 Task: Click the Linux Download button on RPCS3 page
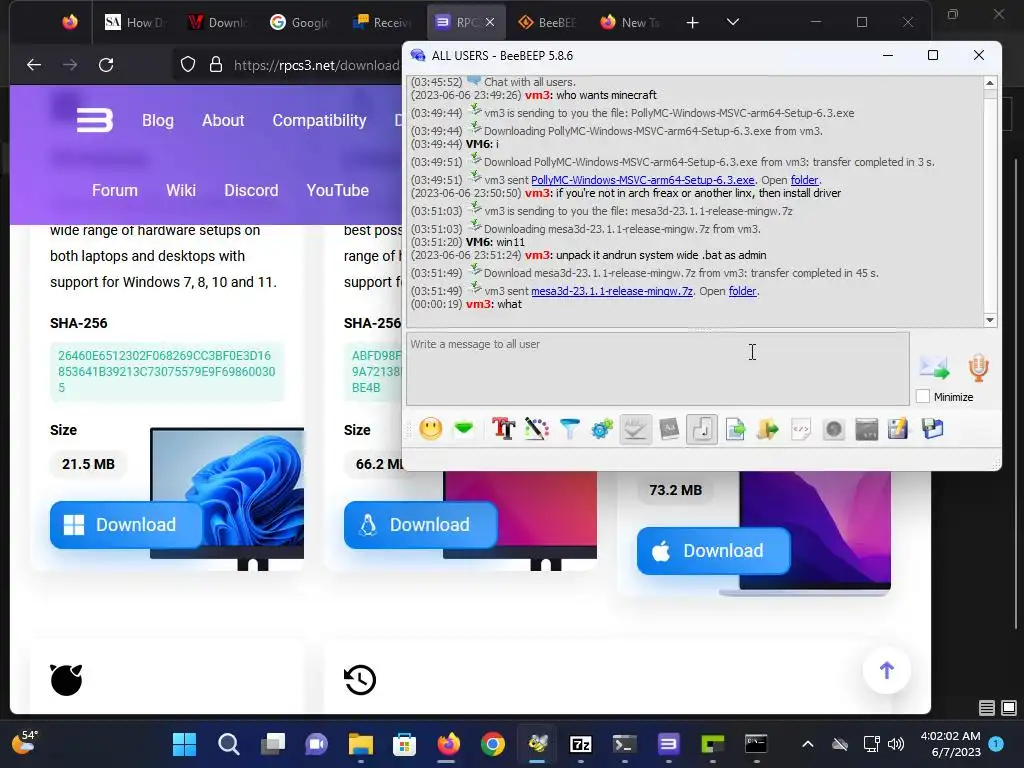420,524
